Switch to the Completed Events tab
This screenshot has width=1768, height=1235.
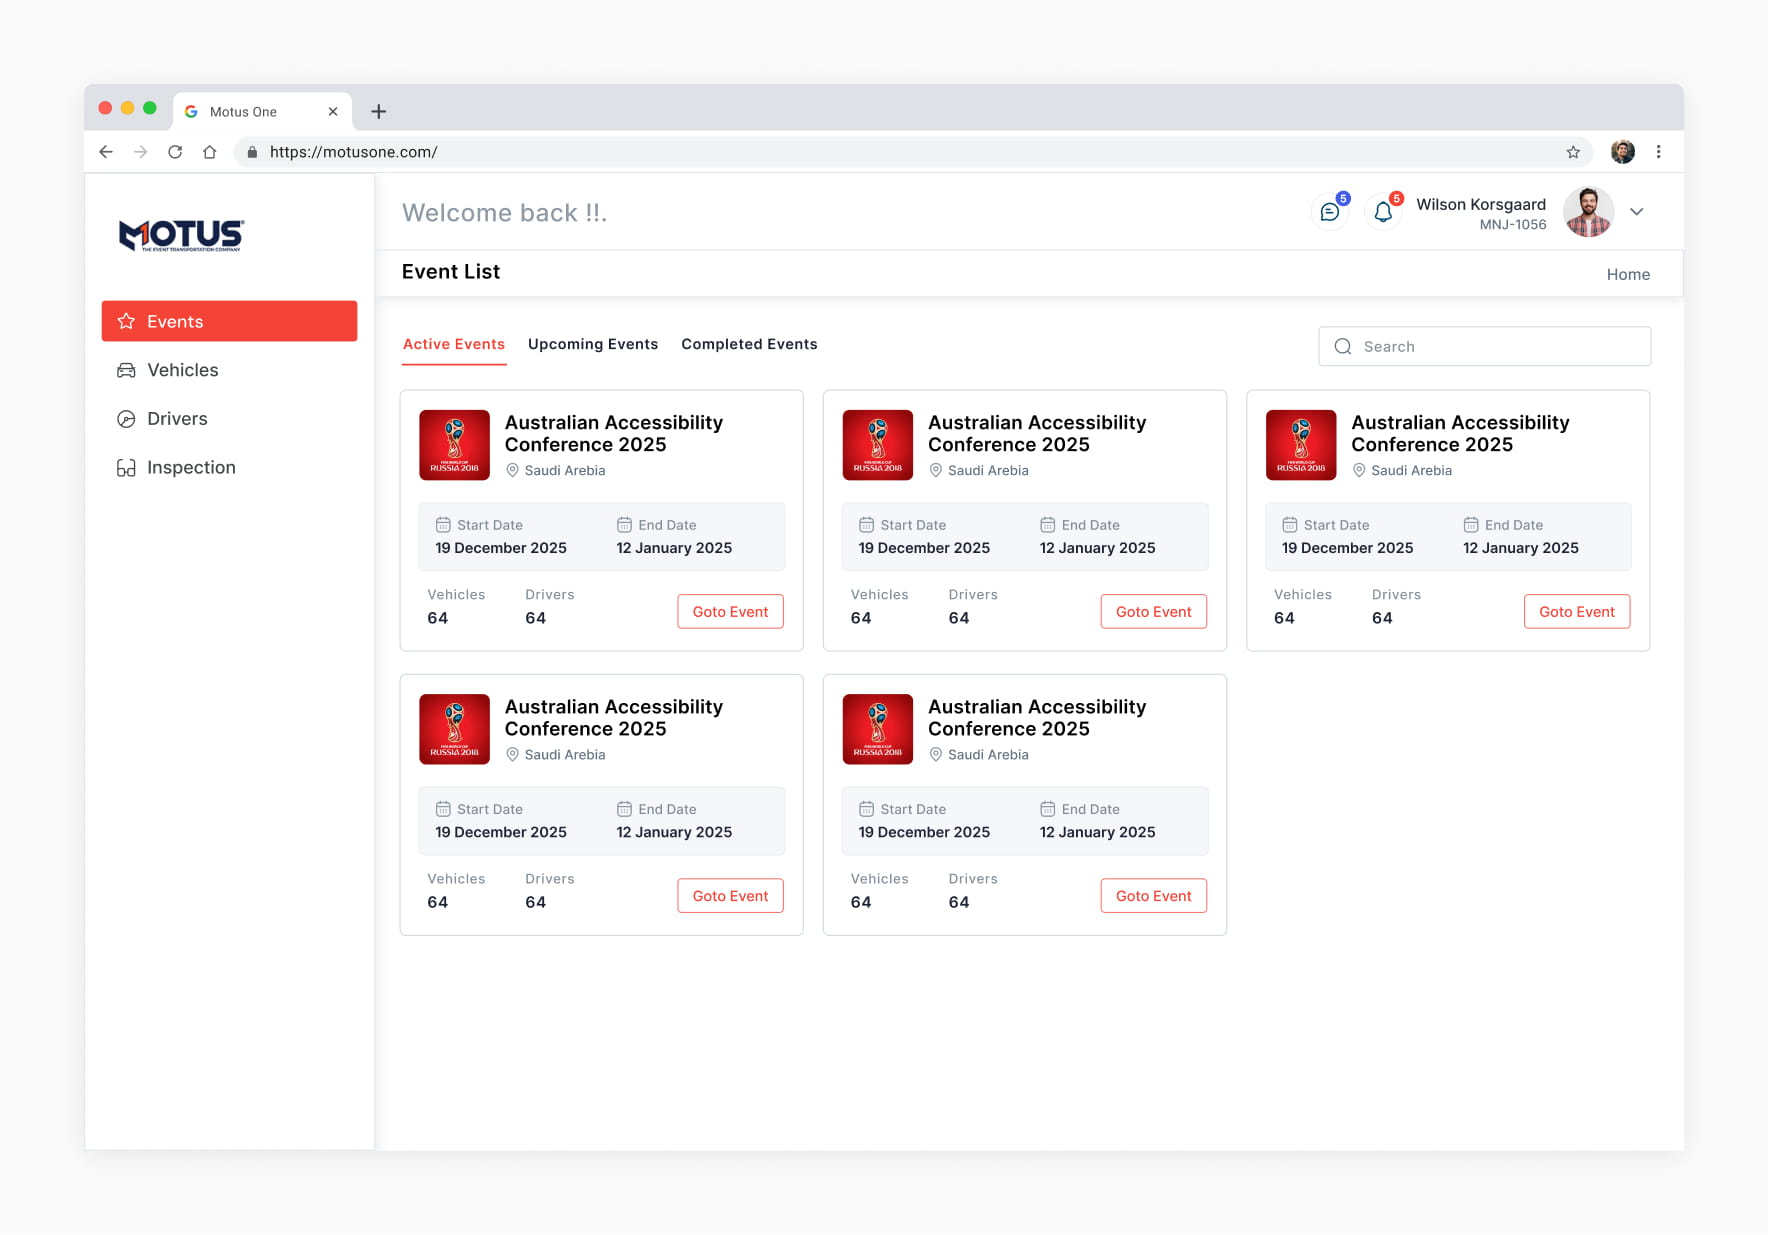click(749, 344)
